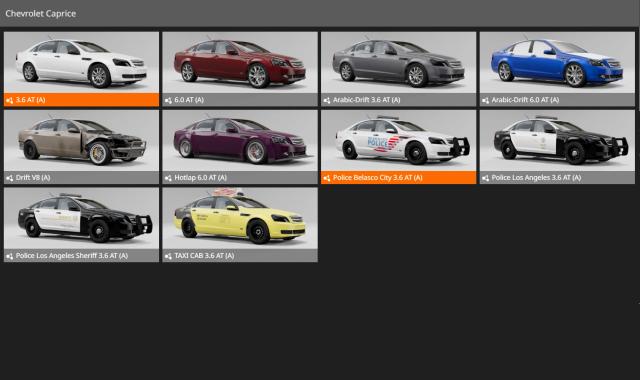Pick the gray Arabic-Drift 3.6 AT car
The image size is (640, 380).
[398, 62]
